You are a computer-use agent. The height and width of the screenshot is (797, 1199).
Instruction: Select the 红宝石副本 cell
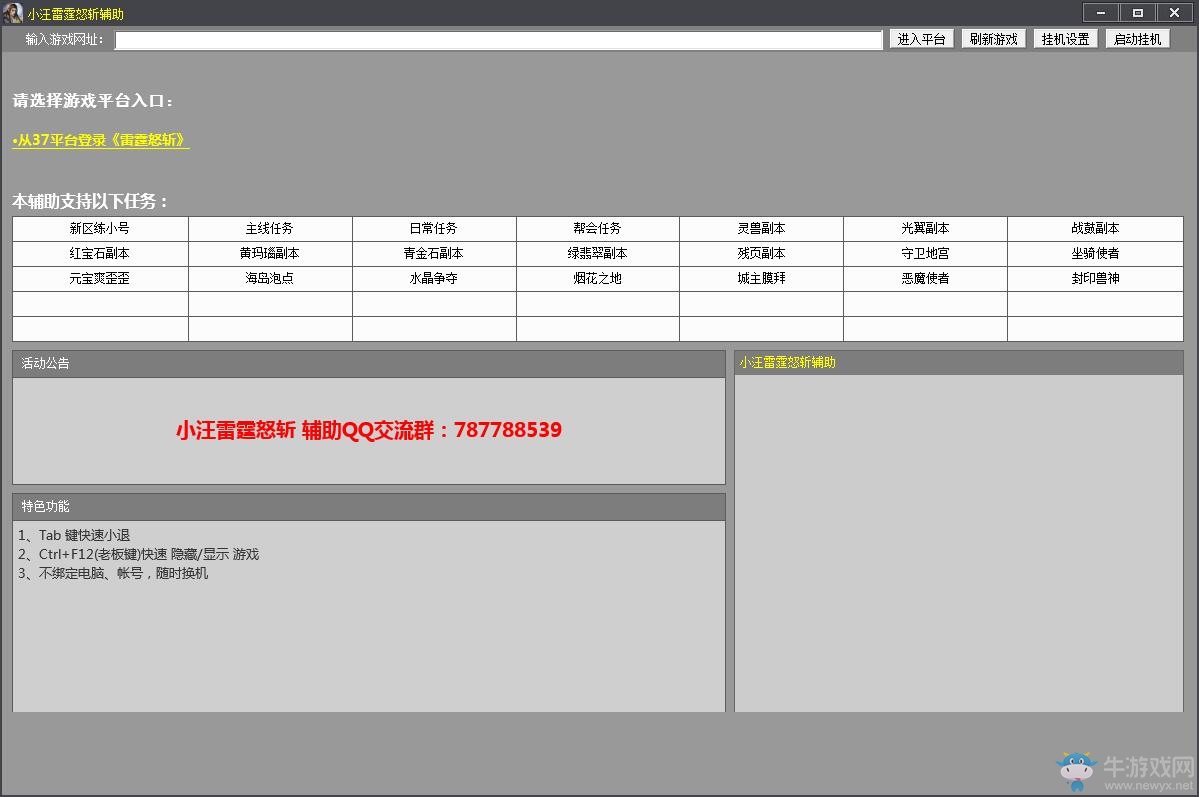[x=100, y=254]
